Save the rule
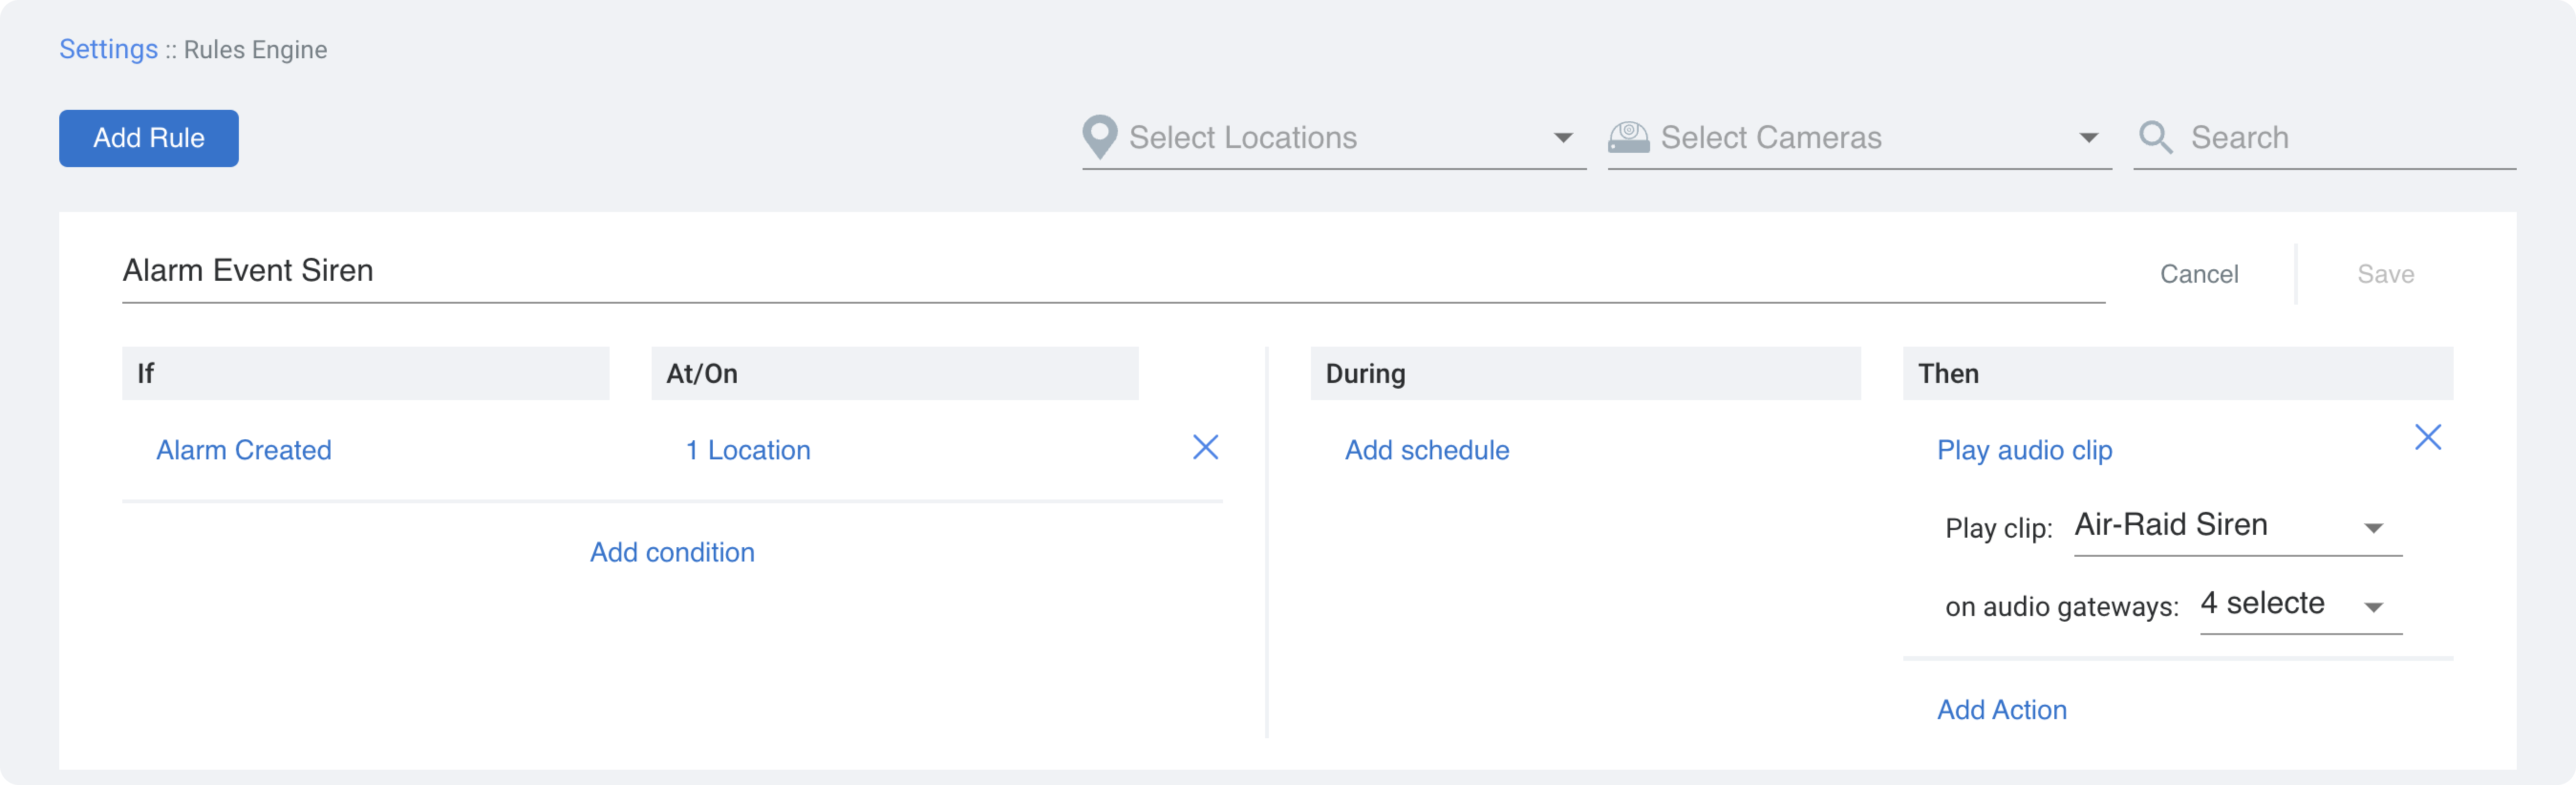2576x785 pixels. (x=2385, y=274)
